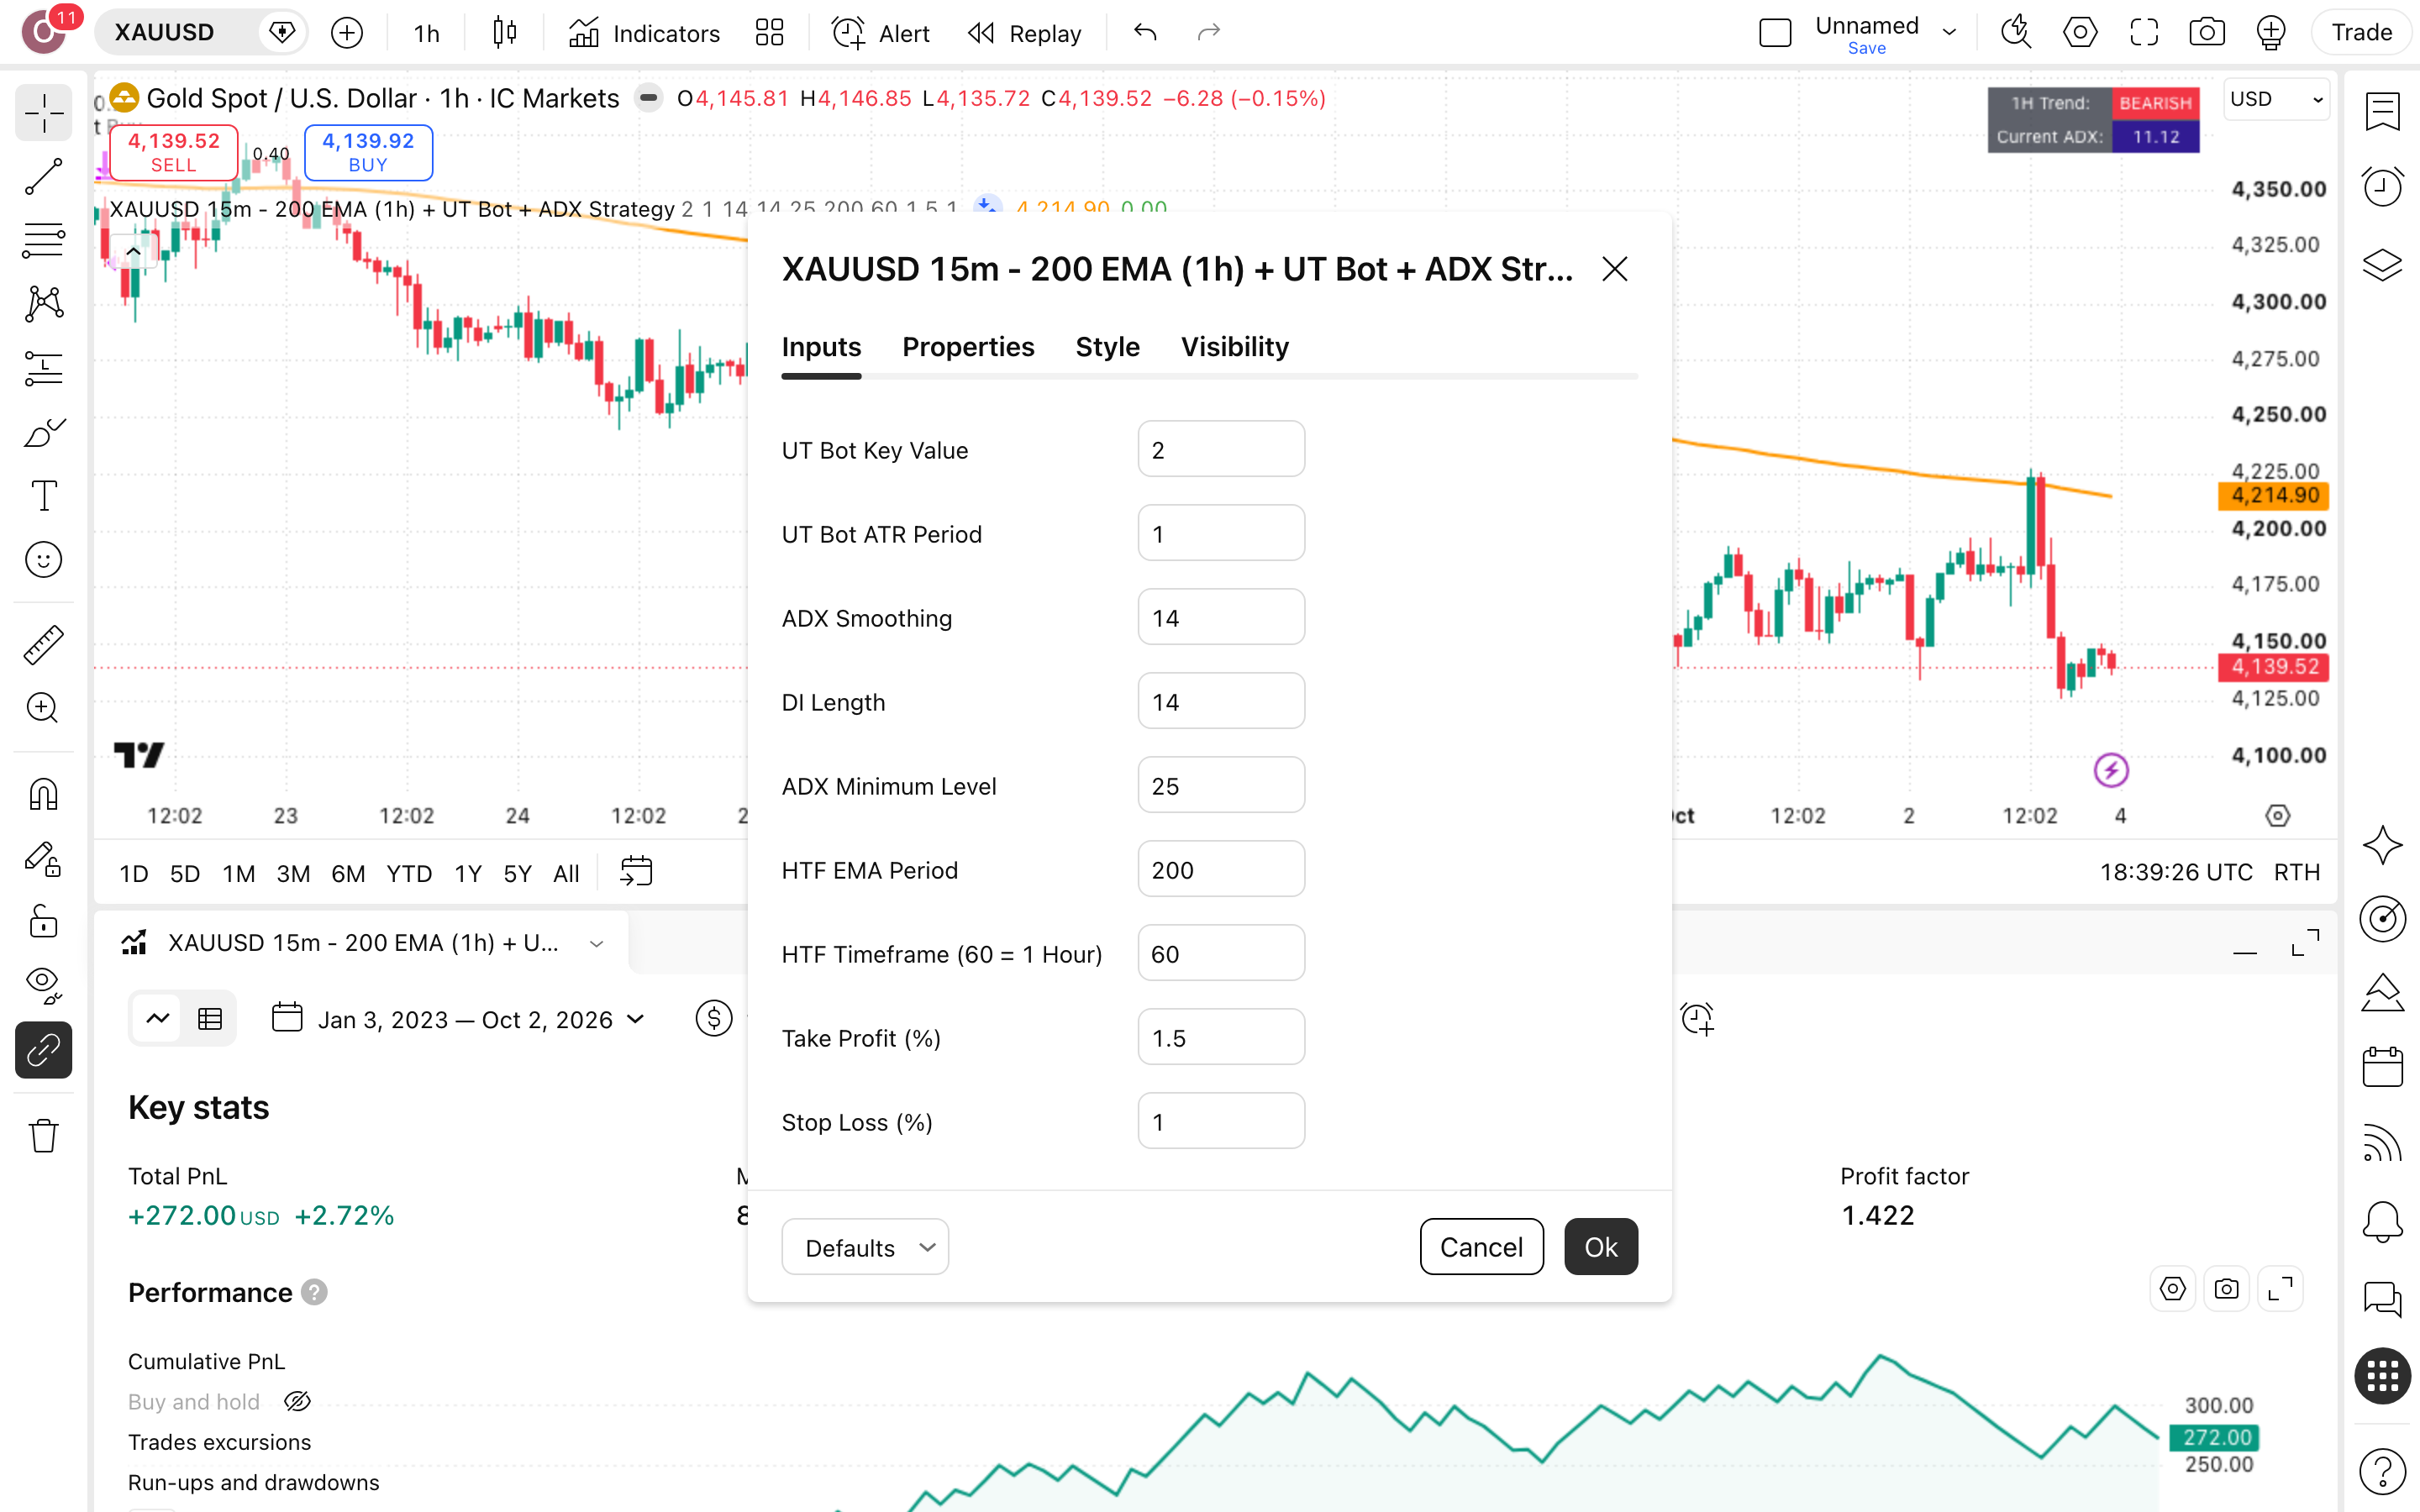
Task: Select the trend line drawing tool
Action: coord(43,177)
